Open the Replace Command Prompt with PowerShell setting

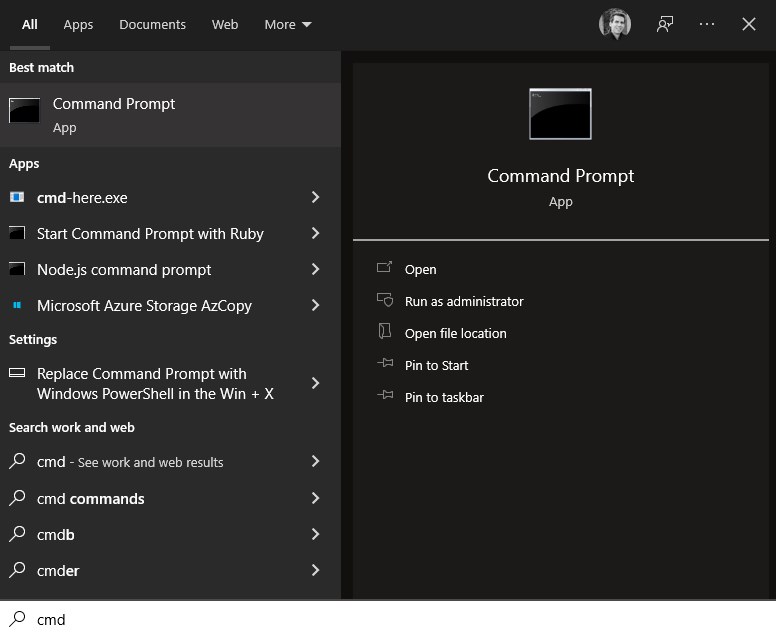155,384
